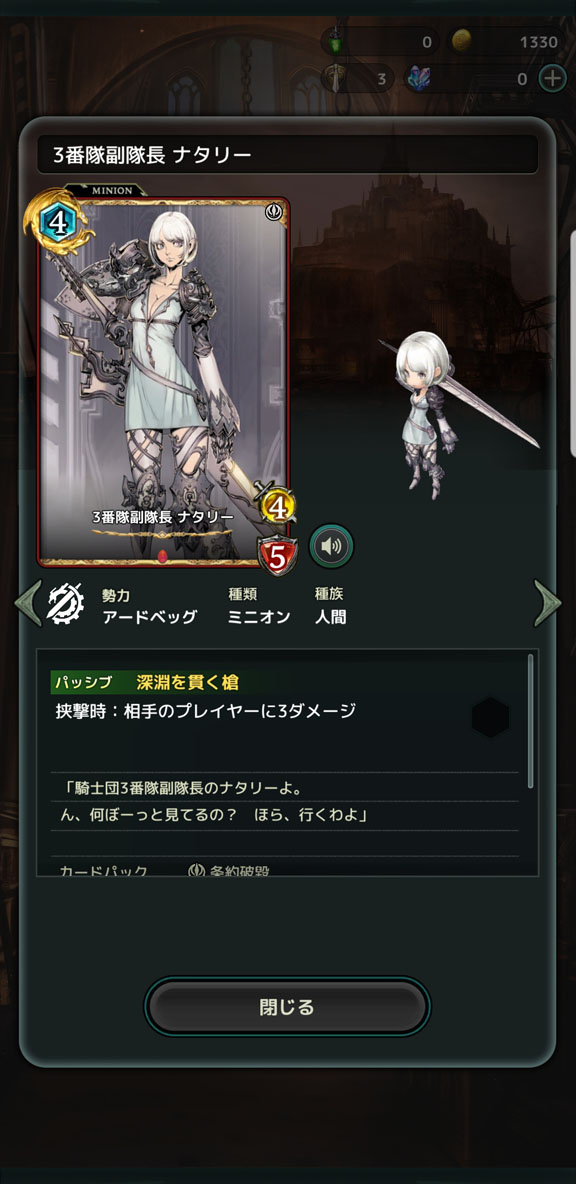Tap the blue crystal gem icon
Image resolution: width=576 pixels, height=1184 pixels.
pyautogui.click(x=417, y=78)
